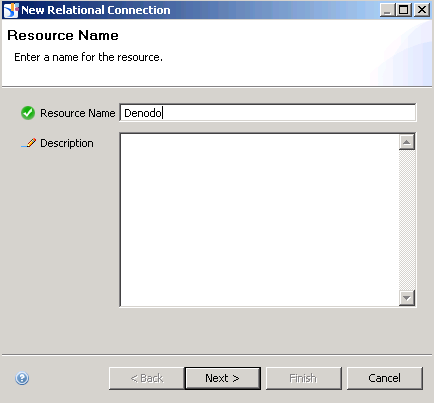Maximize the New Relational Connection window
434x403 pixels.
coord(403,10)
